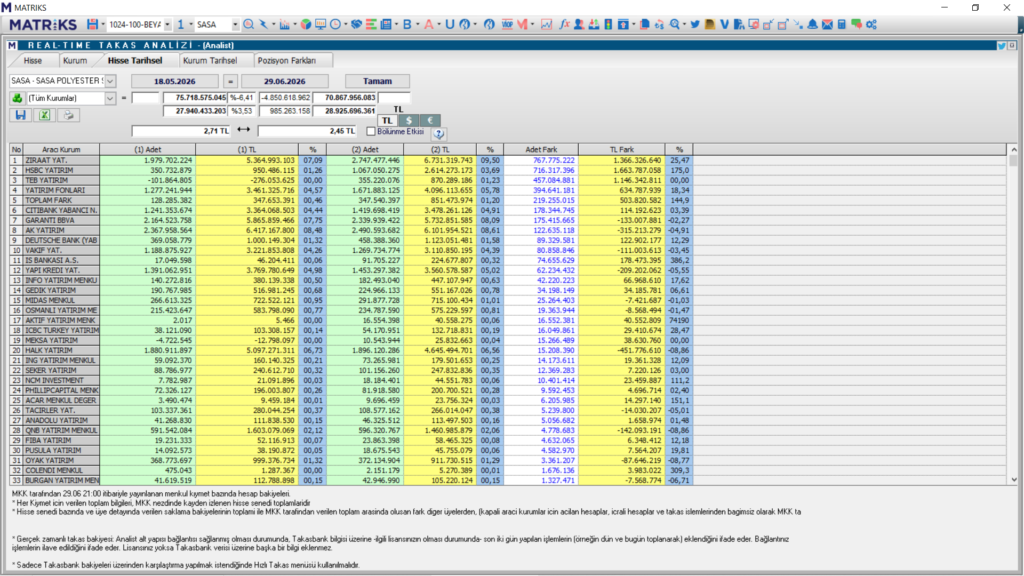This screenshot has width=1024, height=576.
Task: Sort by the TL Fark column header
Action: pos(622,150)
